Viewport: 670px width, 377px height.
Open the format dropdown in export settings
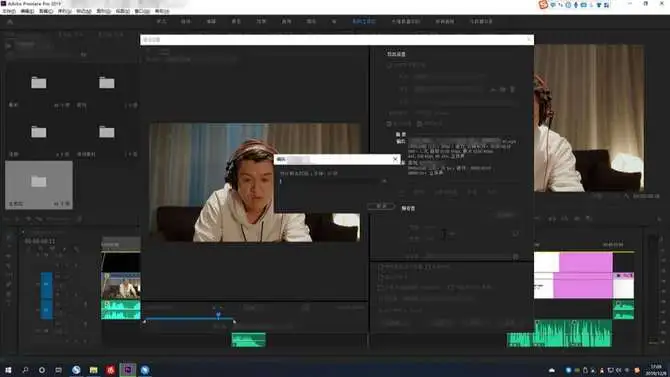[x=449, y=77]
